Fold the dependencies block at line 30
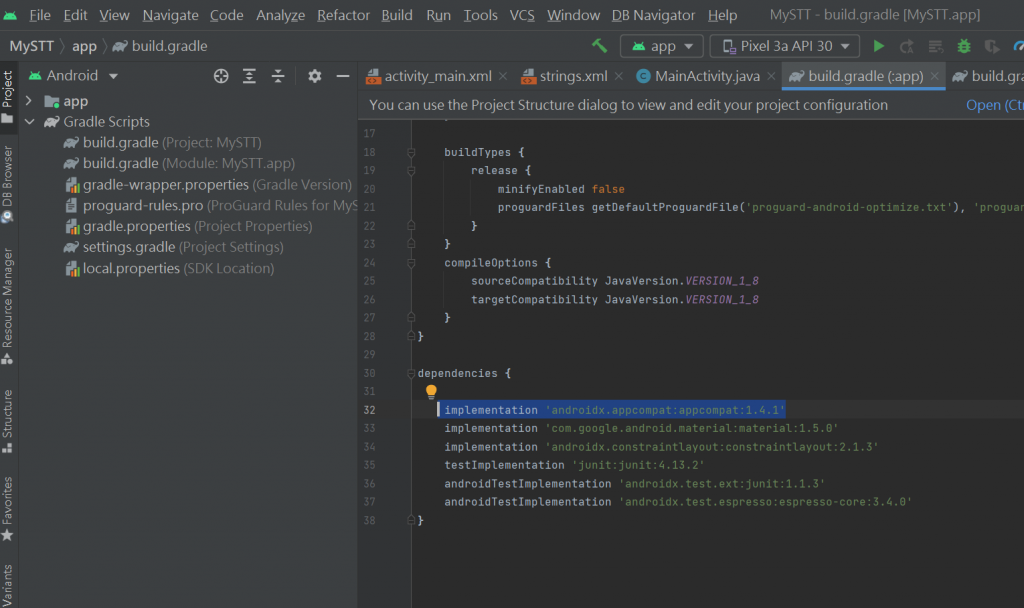Image resolution: width=1024 pixels, height=608 pixels. (x=411, y=373)
